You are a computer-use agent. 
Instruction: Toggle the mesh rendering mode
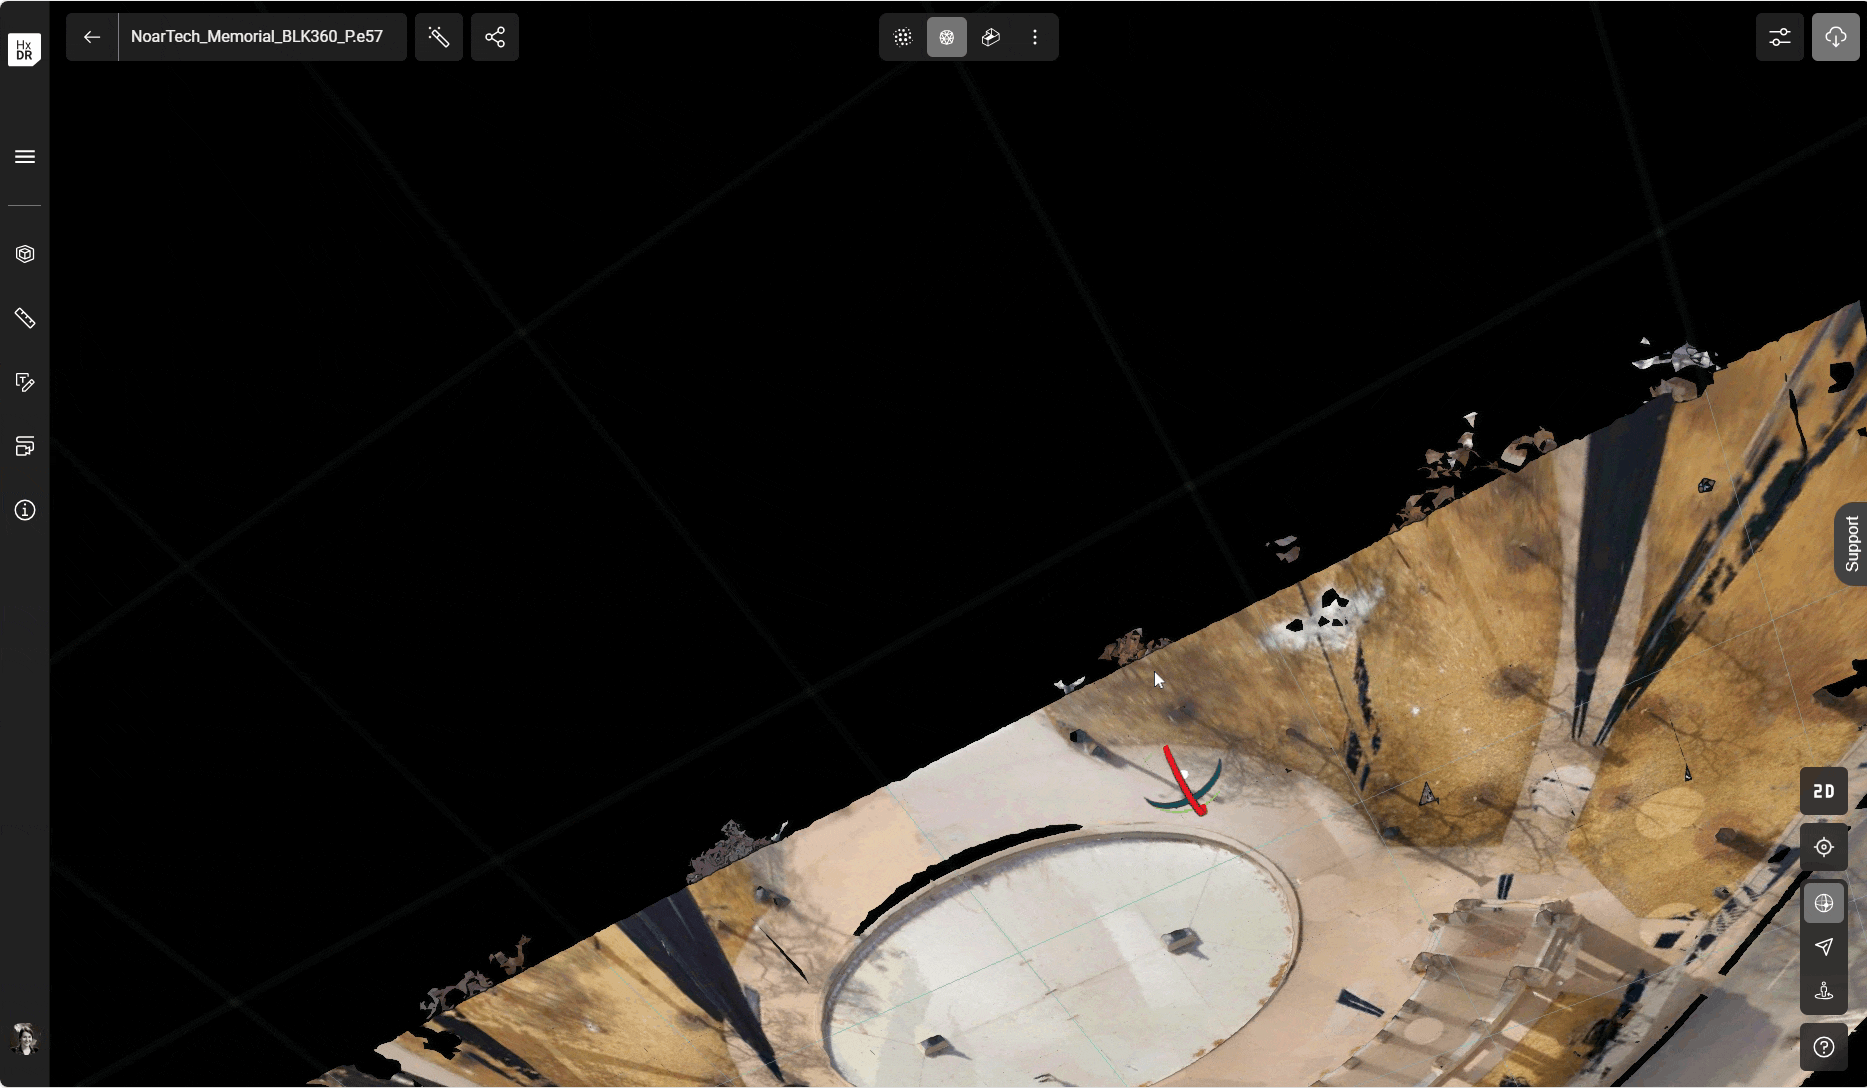coord(946,37)
